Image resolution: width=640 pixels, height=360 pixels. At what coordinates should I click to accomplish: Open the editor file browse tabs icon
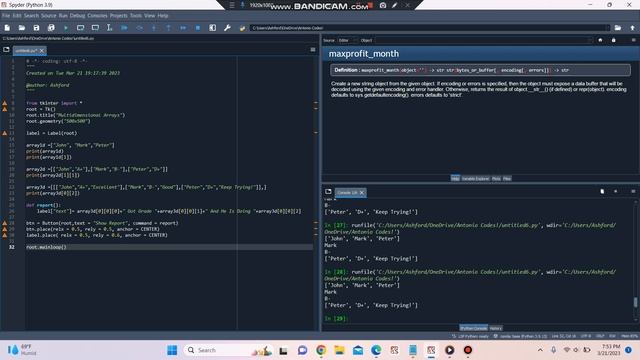(x=6, y=50)
